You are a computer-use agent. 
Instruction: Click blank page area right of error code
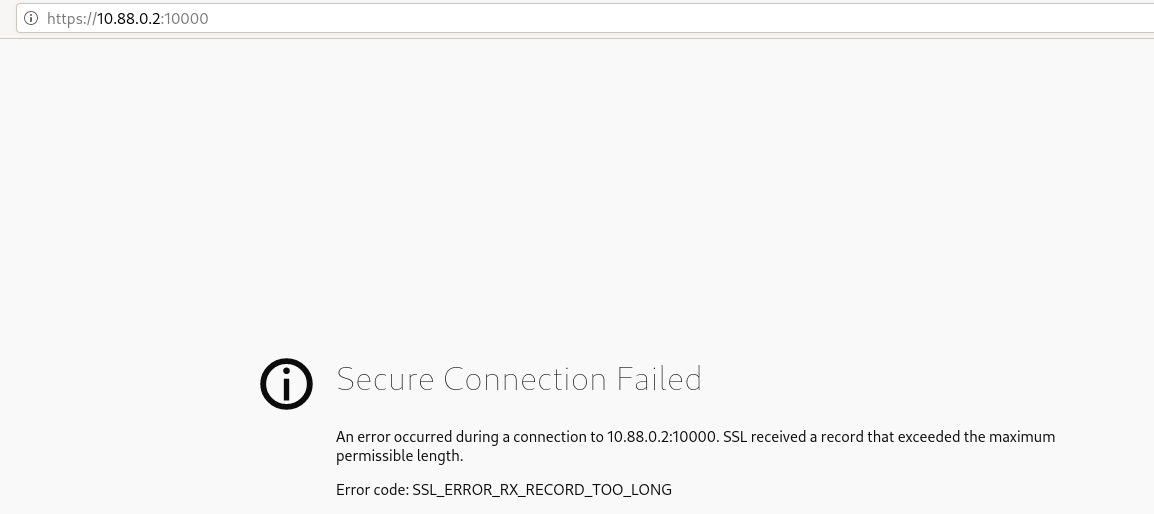900,490
